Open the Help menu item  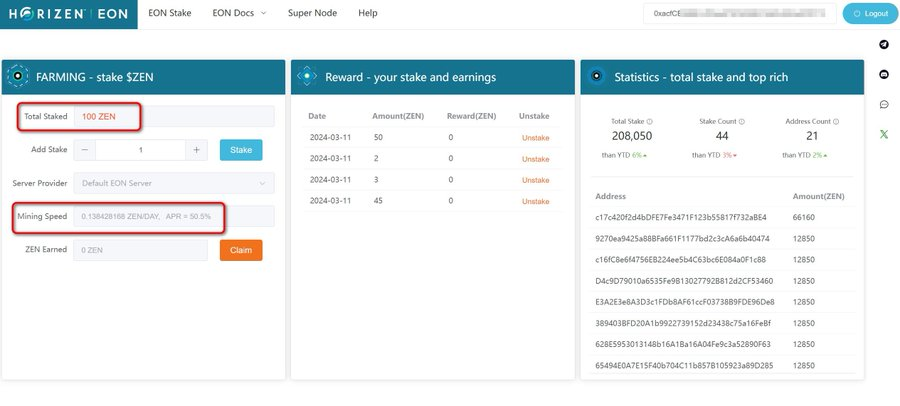tap(368, 13)
